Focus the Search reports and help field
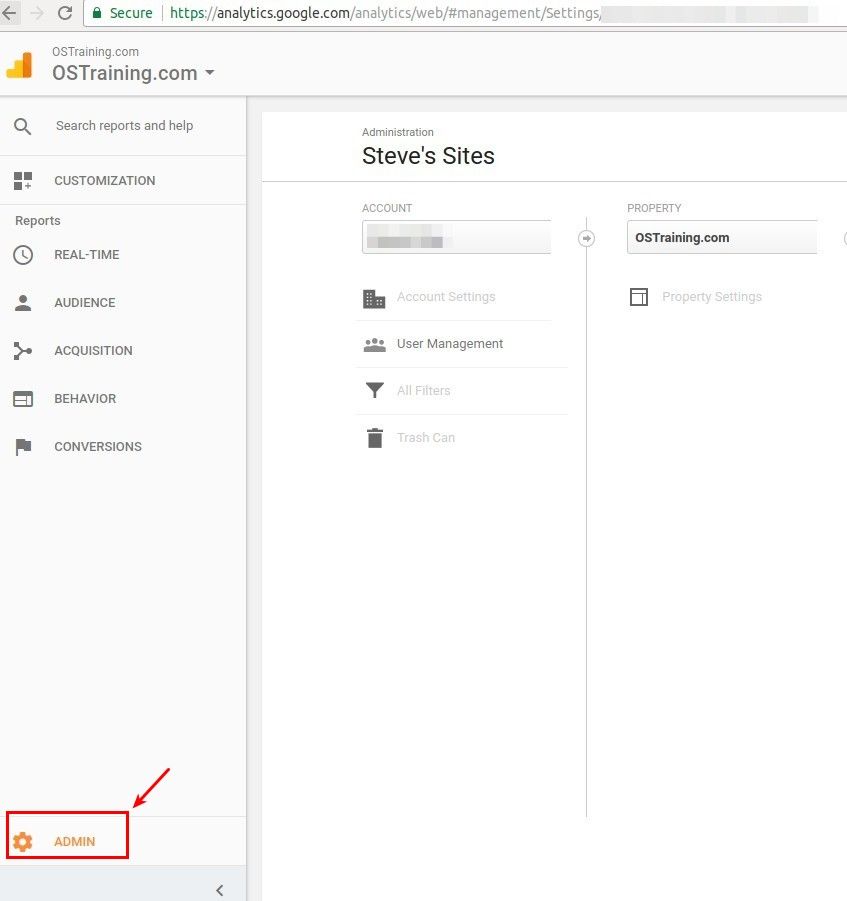The image size is (847, 901). click(x=124, y=126)
